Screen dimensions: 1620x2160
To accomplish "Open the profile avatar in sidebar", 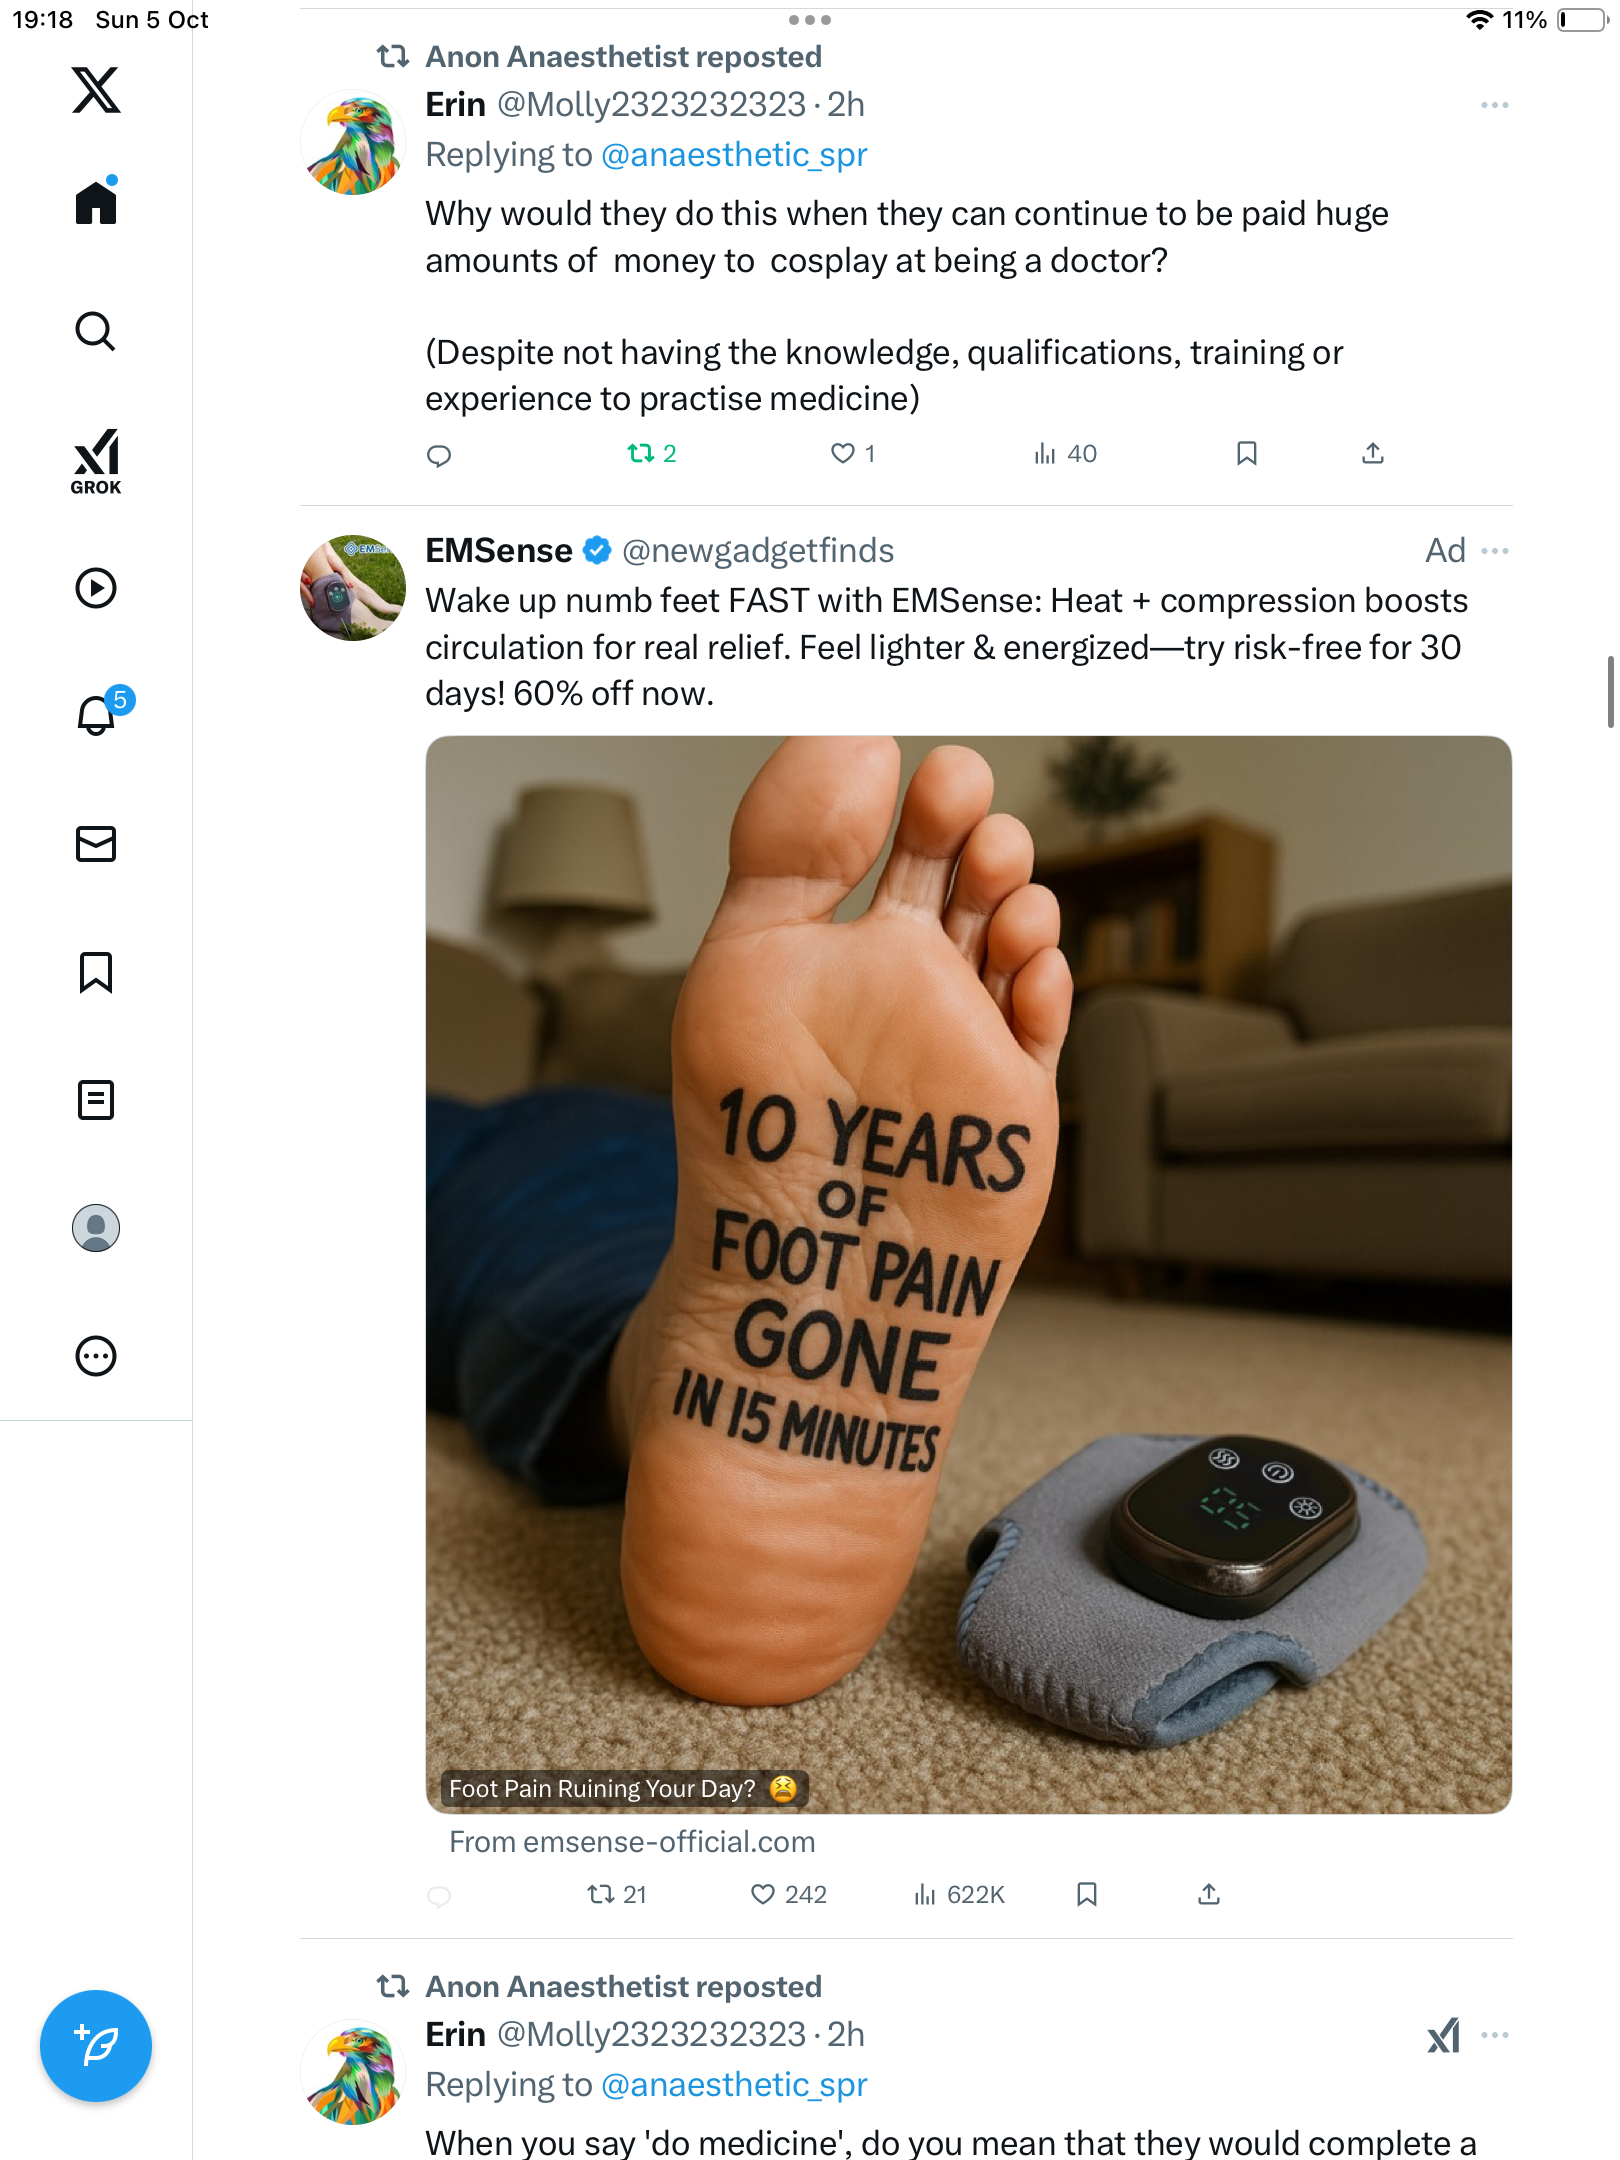I will (96, 1228).
